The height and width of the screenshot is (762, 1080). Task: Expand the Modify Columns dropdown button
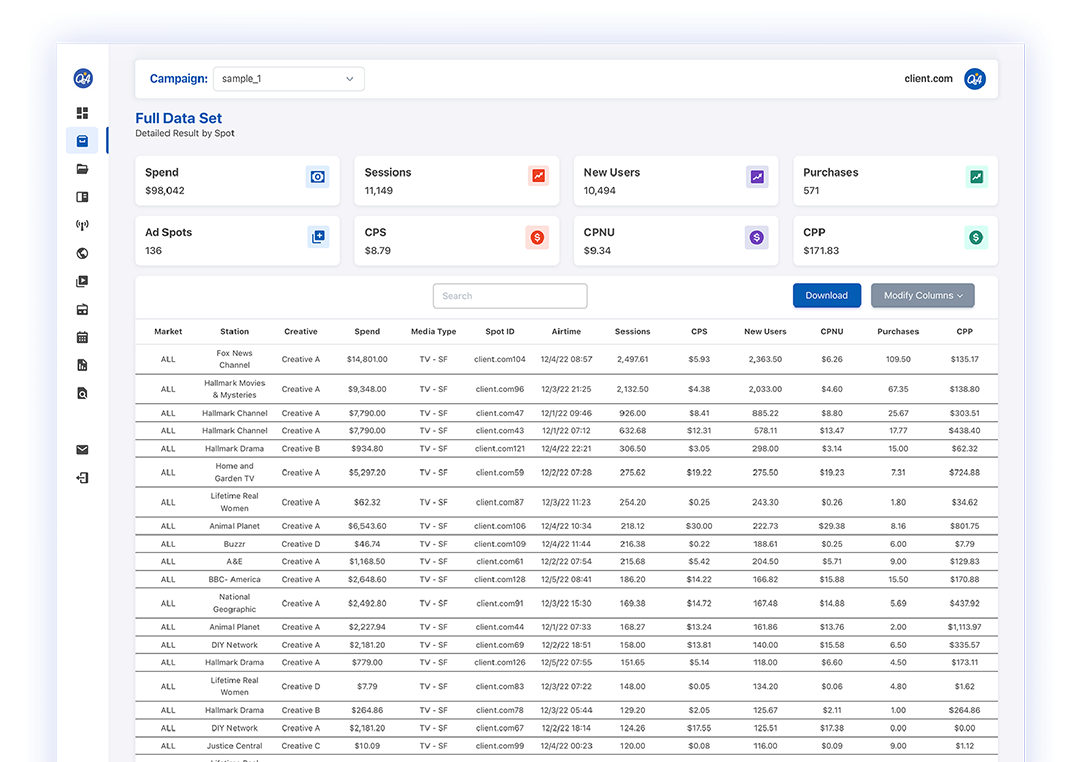coord(922,296)
